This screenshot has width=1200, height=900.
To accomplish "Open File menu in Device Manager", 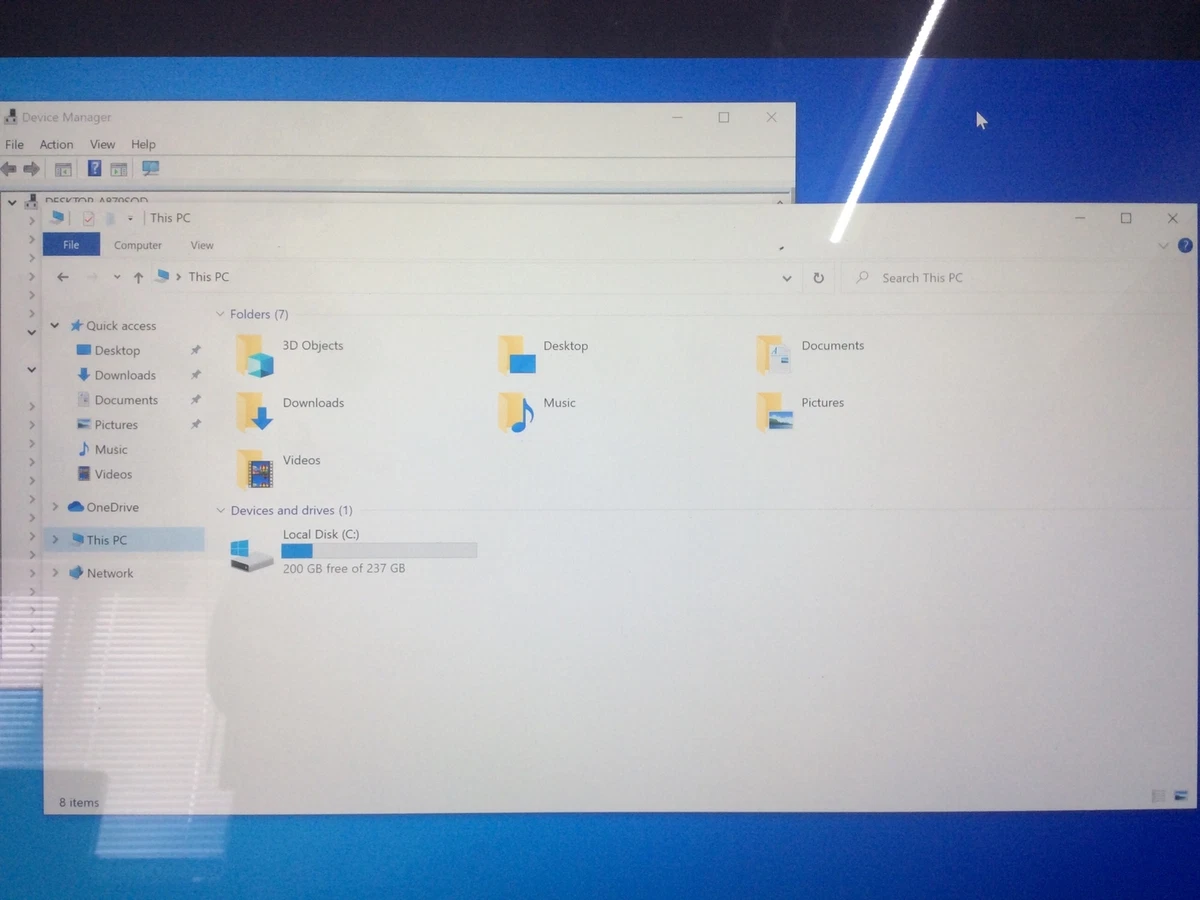I will (14, 145).
